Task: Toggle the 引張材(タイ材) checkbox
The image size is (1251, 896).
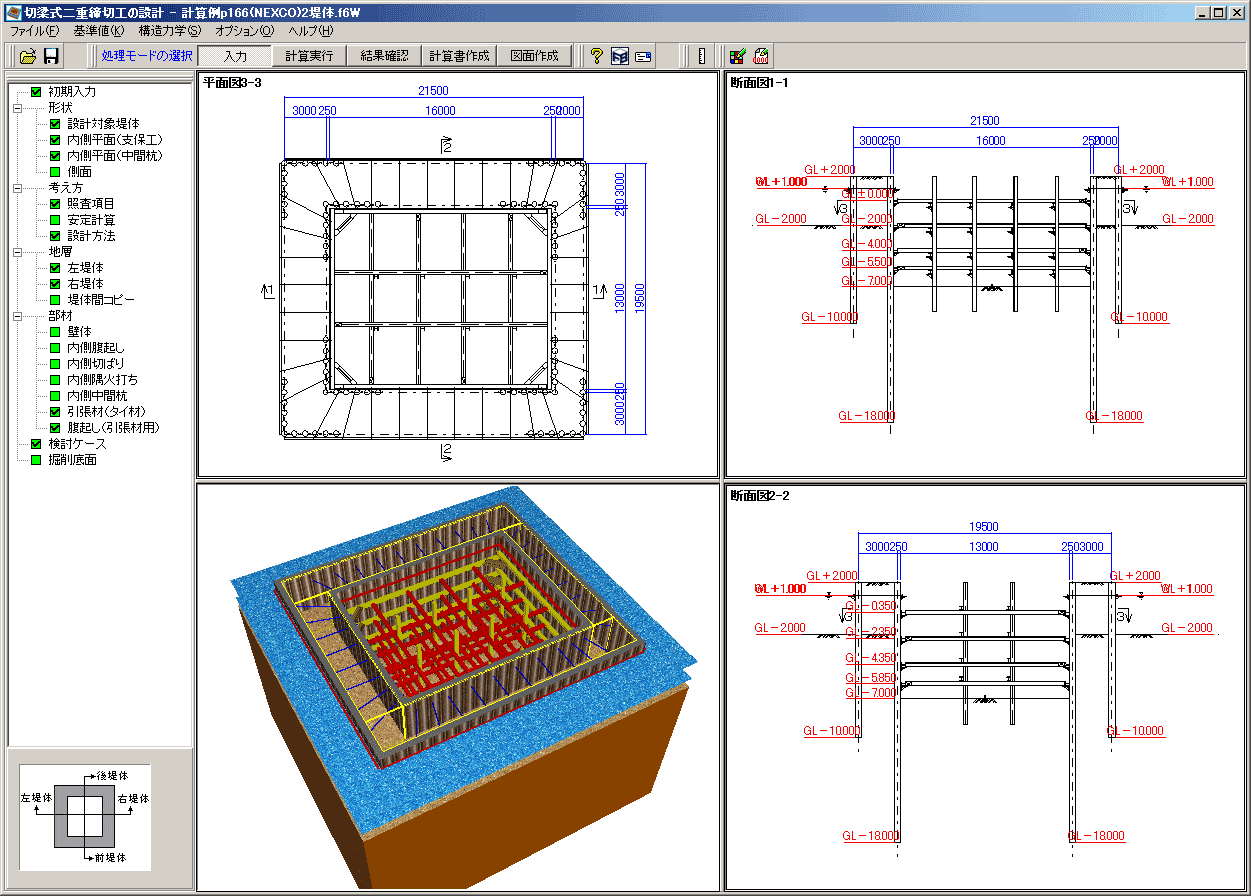Action: click(55, 412)
